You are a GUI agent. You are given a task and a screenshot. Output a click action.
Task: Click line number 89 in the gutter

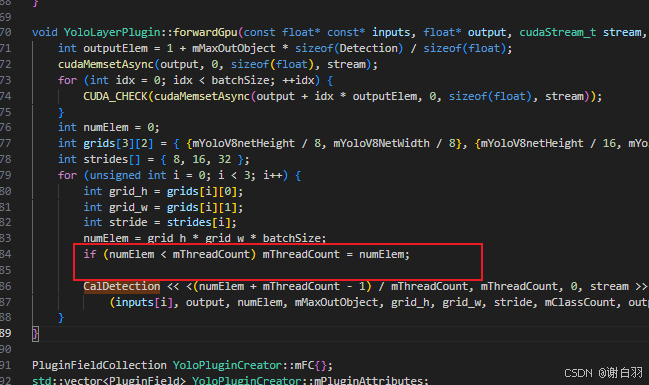(x=5, y=333)
